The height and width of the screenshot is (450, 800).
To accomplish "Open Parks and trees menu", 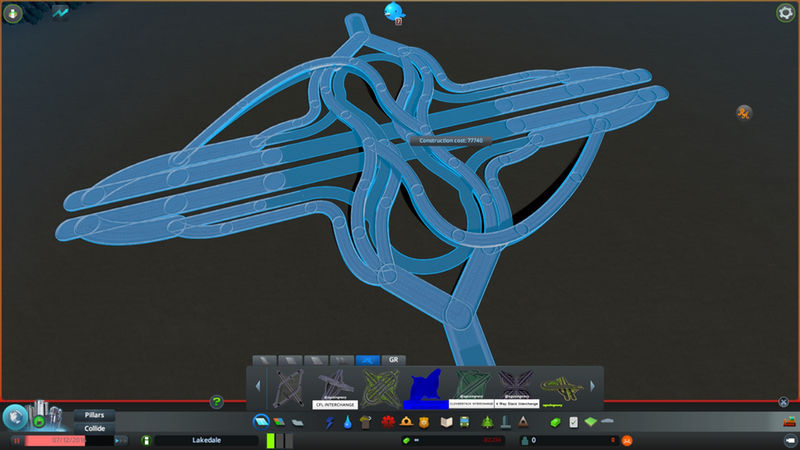I will (485, 422).
